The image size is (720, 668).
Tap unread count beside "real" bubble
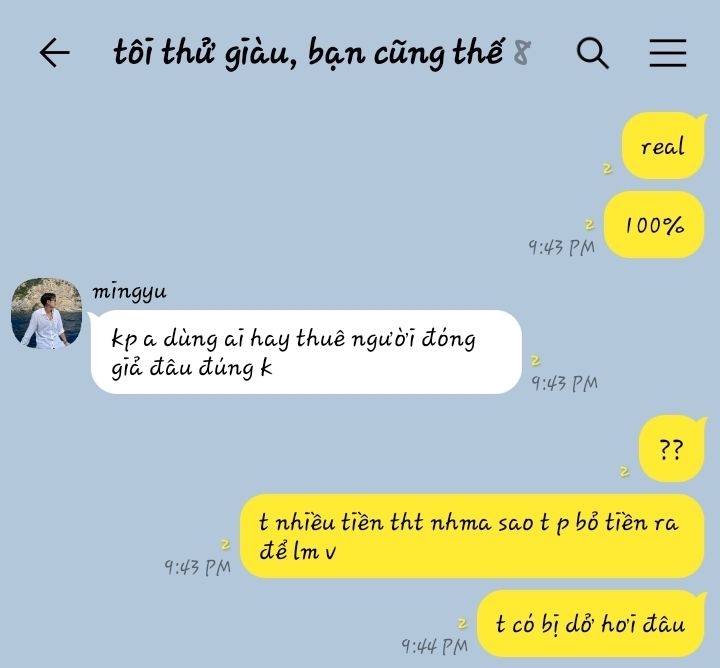(608, 168)
